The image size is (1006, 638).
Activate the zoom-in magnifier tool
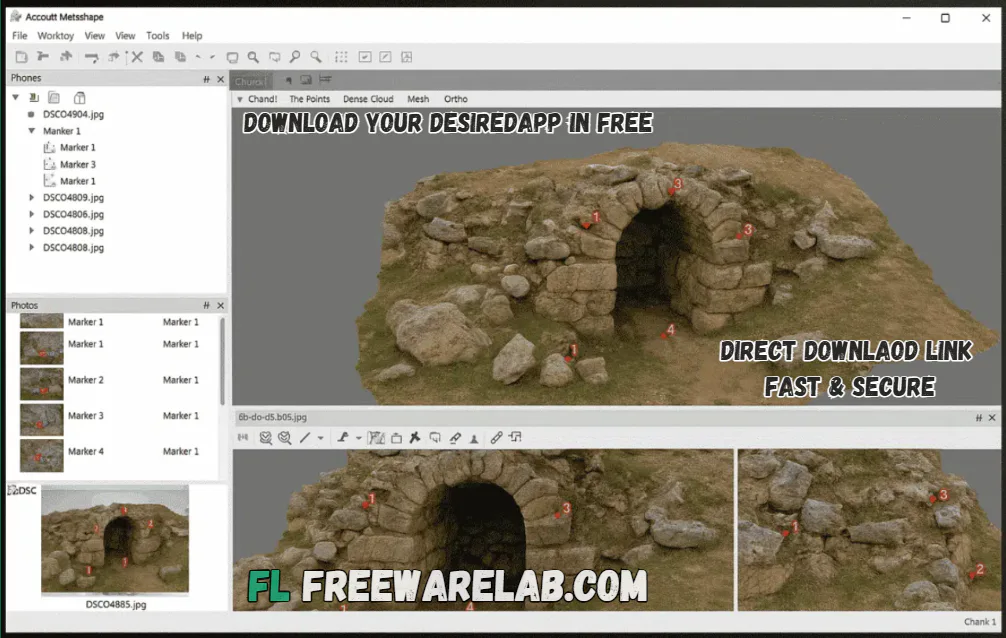point(296,57)
